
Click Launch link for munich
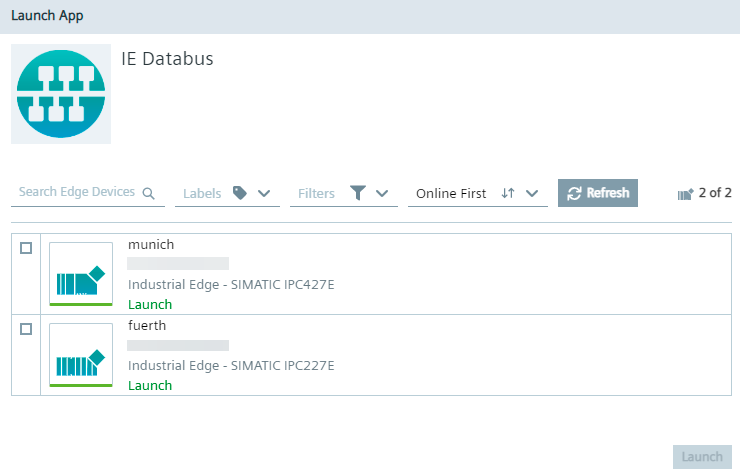click(150, 305)
